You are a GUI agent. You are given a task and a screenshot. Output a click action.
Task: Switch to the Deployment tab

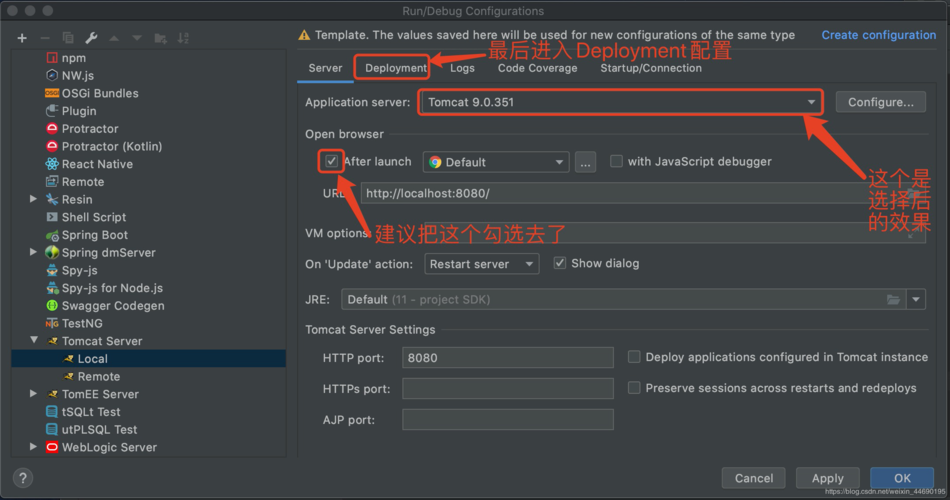click(396, 68)
